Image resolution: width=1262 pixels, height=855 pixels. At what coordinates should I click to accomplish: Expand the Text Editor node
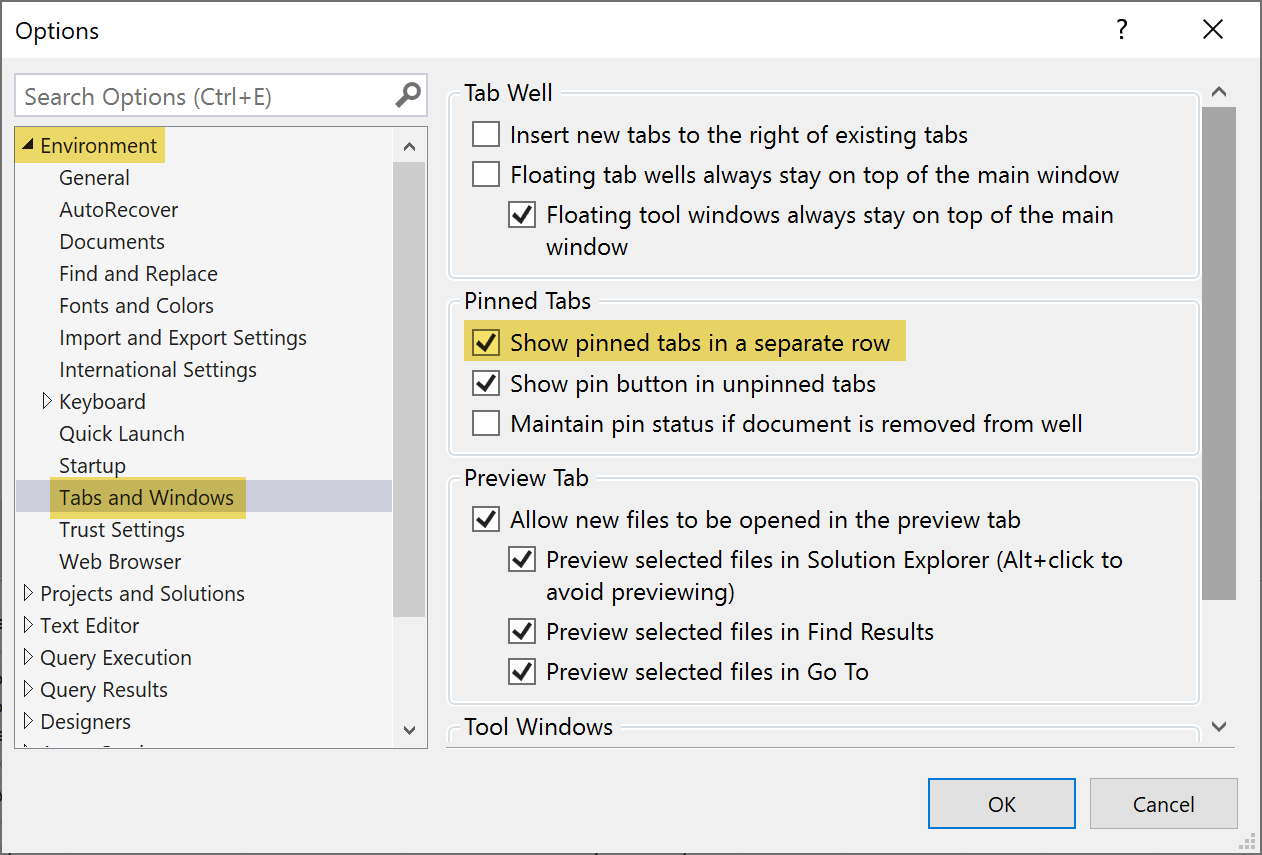click(x=28, y=625)
